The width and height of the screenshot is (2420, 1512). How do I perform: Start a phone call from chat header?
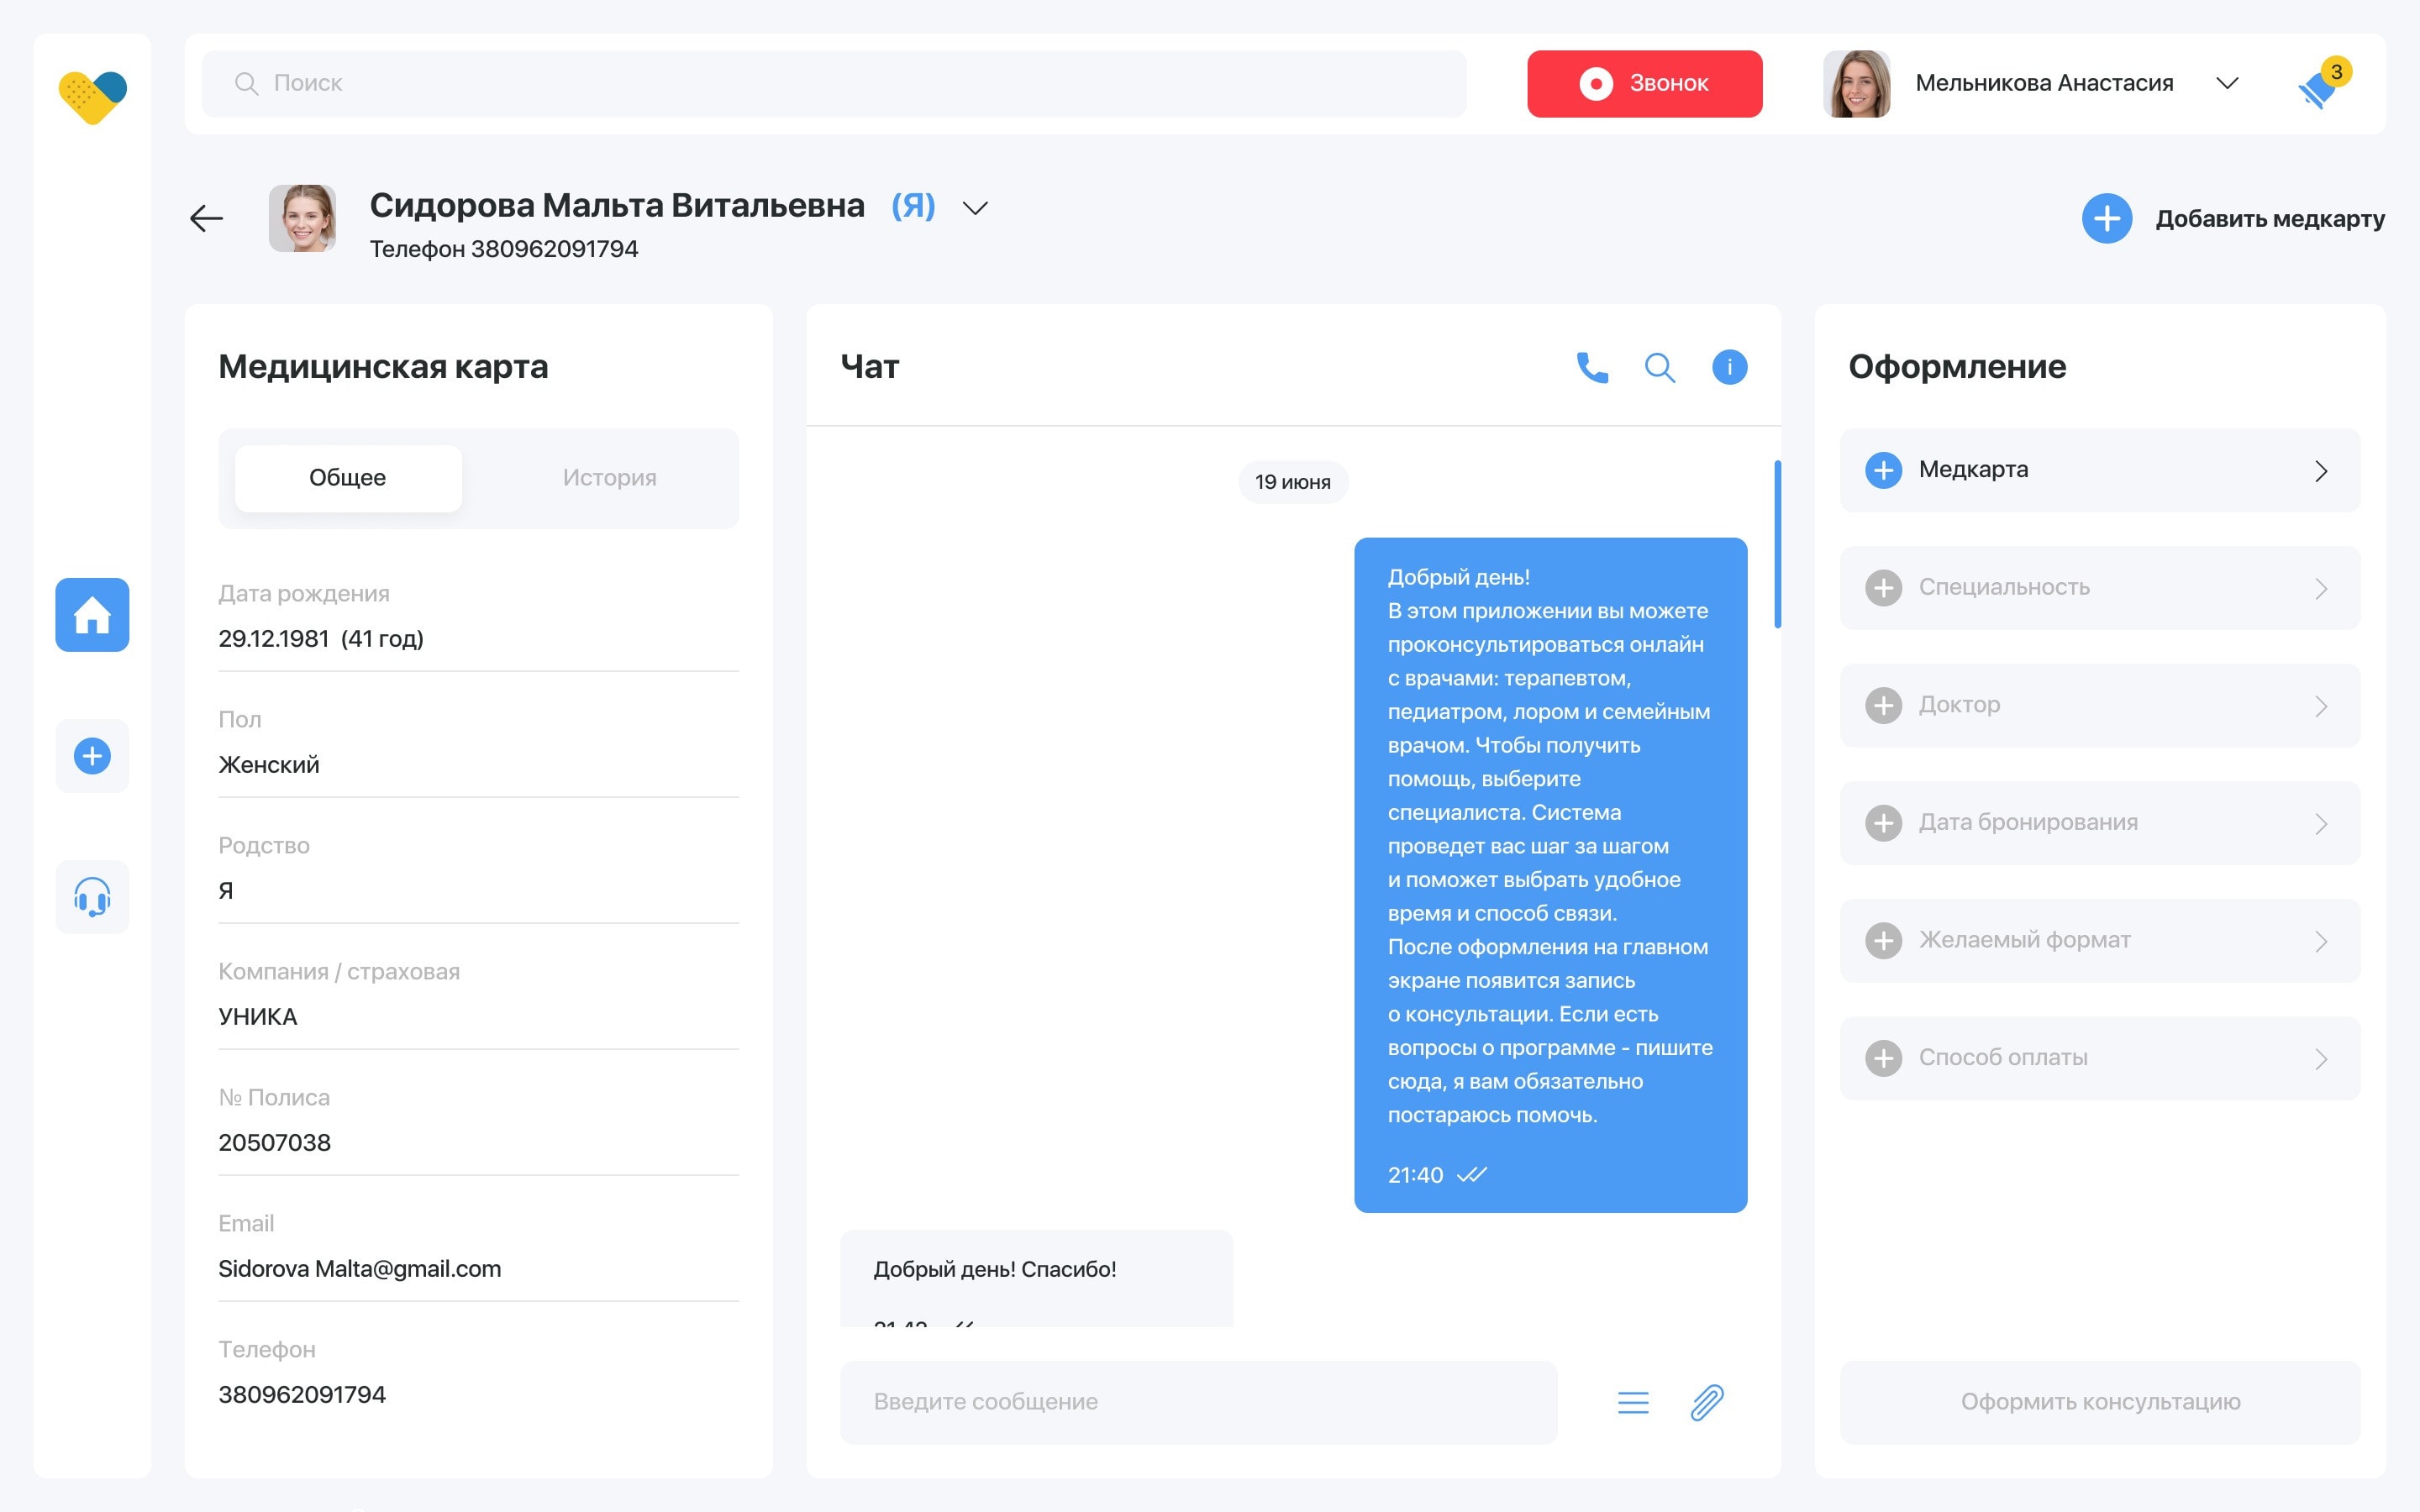coord(1592,367)
